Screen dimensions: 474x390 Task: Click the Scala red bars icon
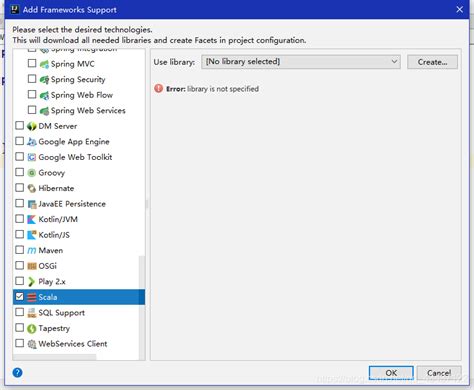pyautogui.click(x=32, y=297)
